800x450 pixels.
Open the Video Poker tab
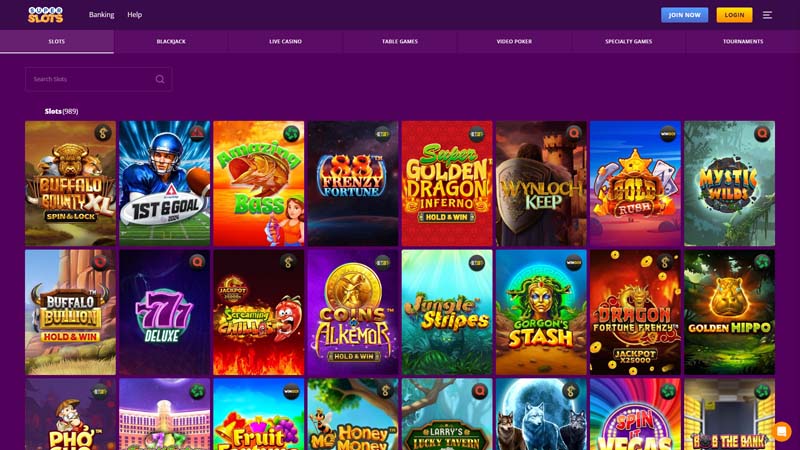pyautogui.click(x=514, y=41)
